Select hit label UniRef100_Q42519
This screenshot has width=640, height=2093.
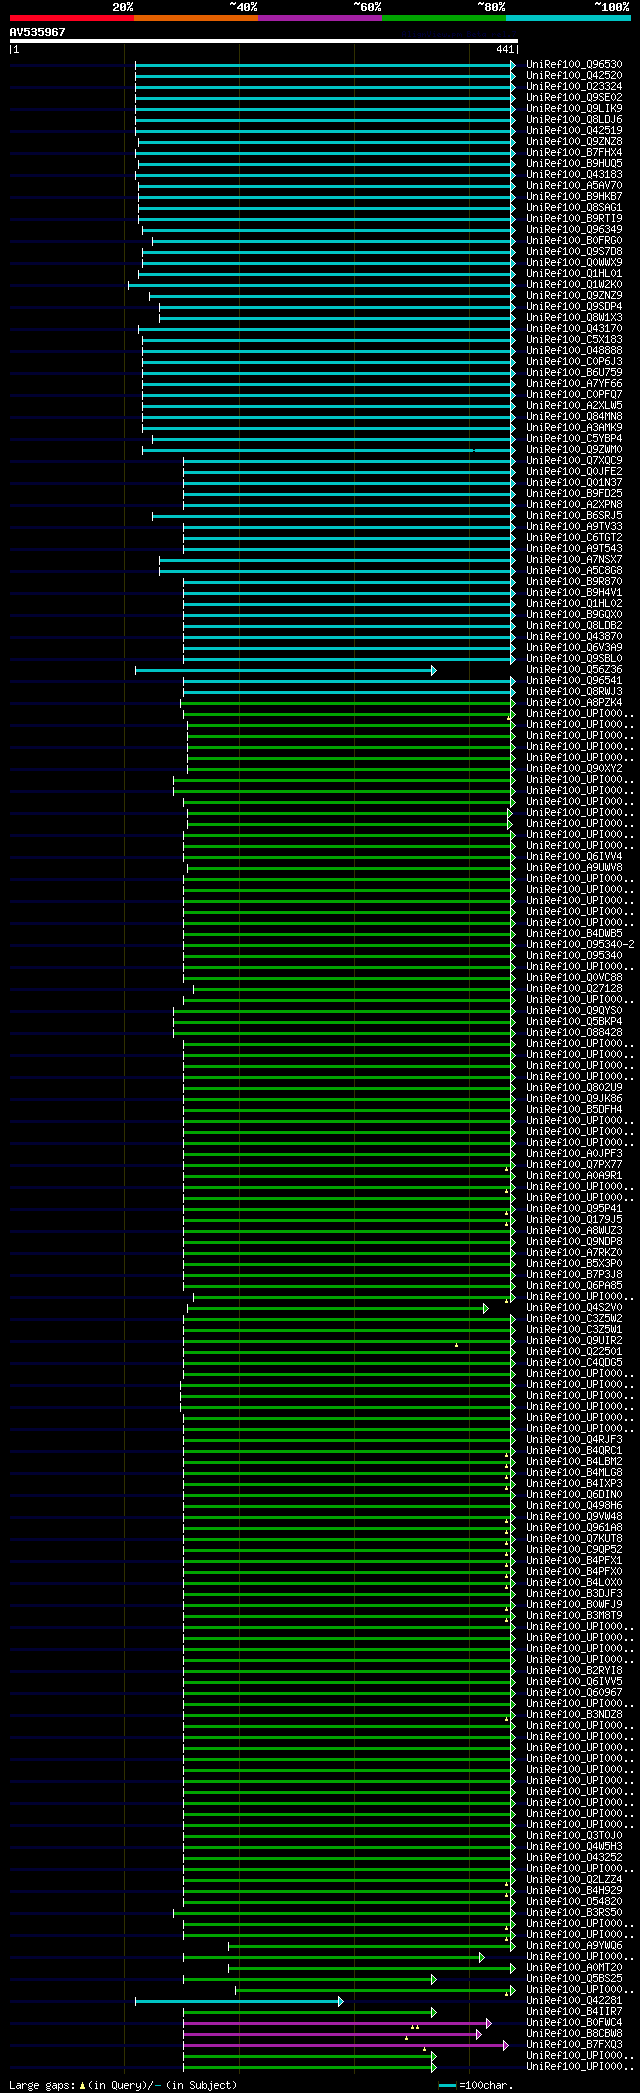[x=574, y=131]
